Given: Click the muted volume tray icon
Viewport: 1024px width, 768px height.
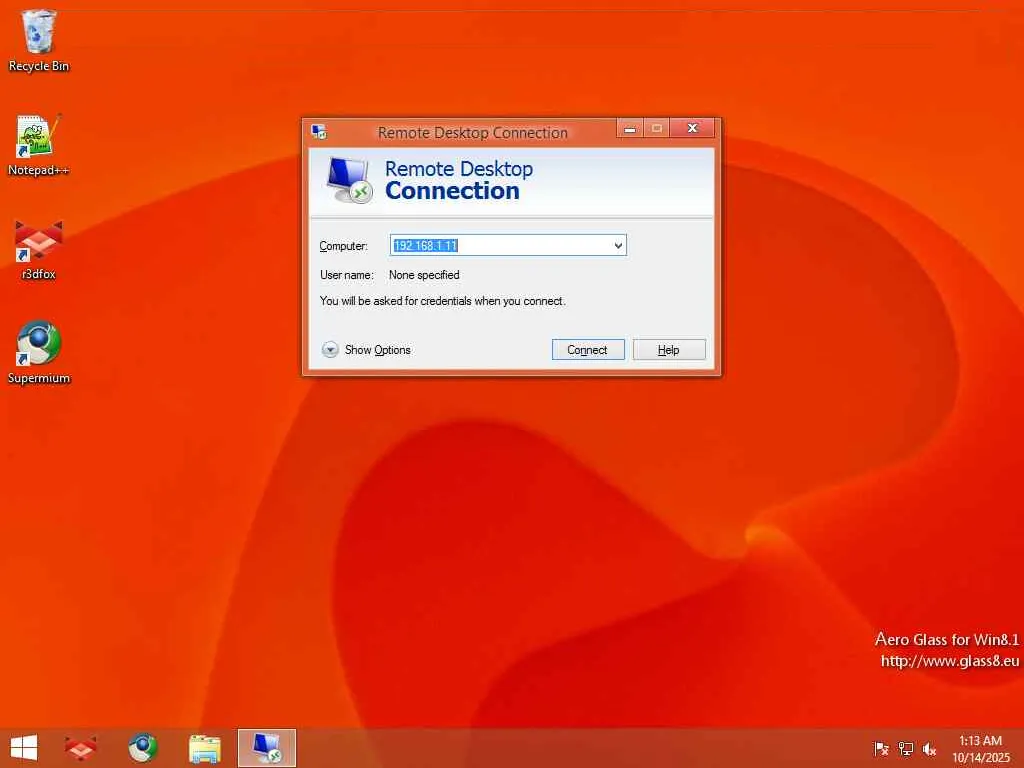Looking at the screenshot, I should point(929,749).
